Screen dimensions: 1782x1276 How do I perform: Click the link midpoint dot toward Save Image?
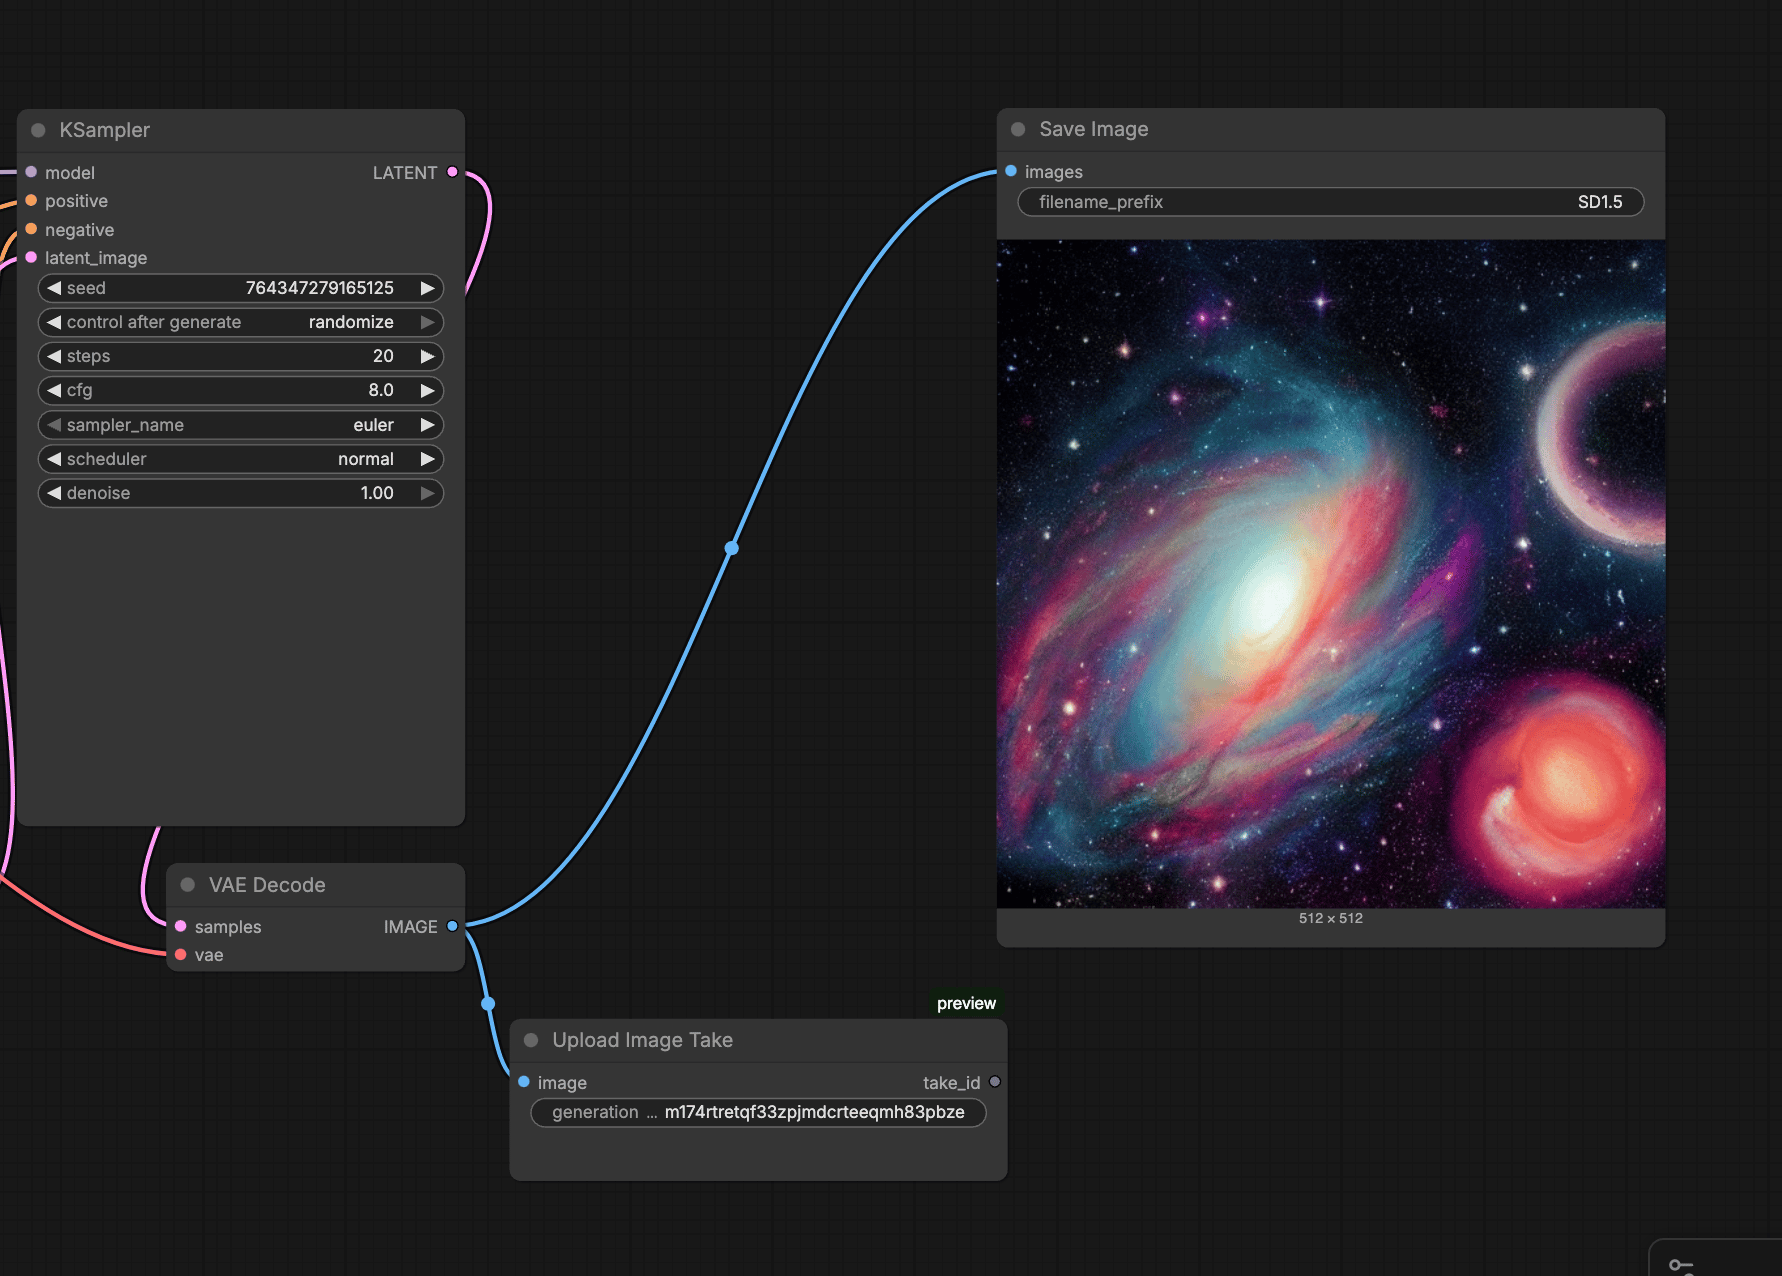732,548
